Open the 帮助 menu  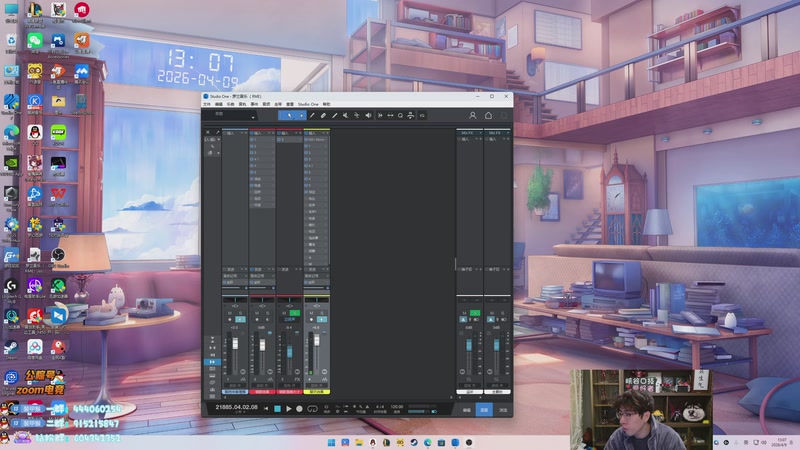click(327, 104)
